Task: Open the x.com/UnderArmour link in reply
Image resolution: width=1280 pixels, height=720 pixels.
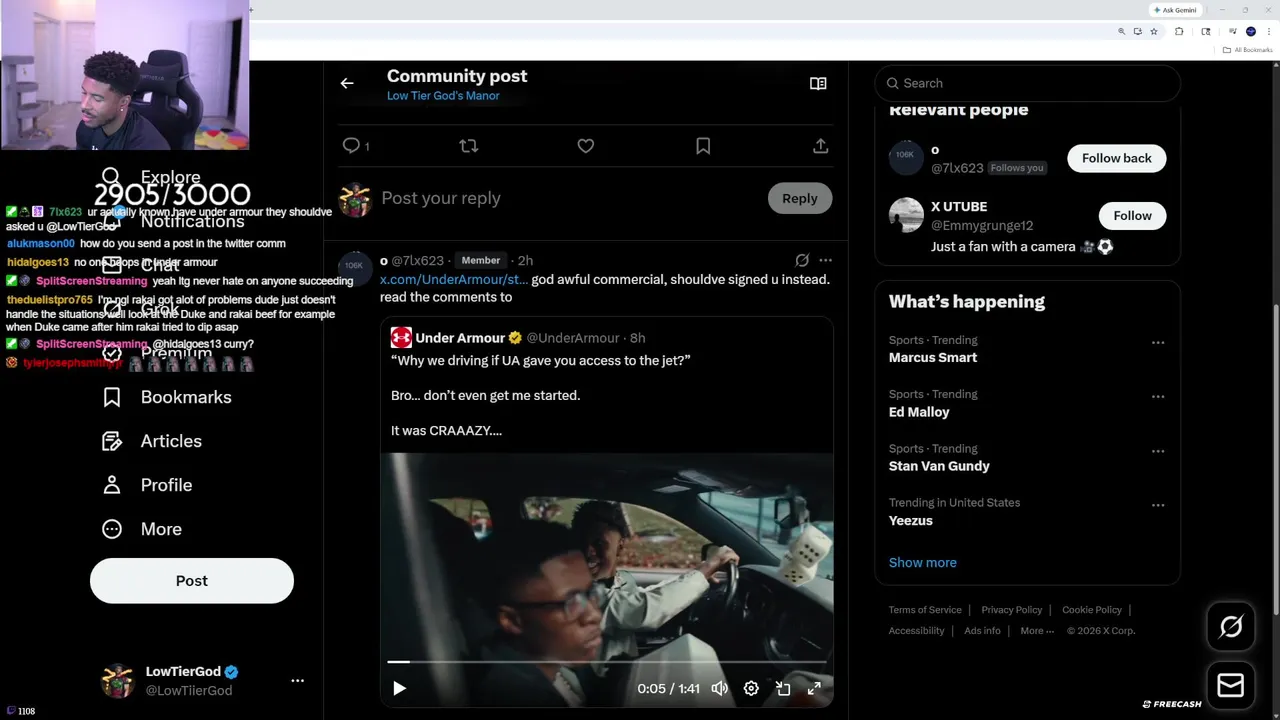Action: [454, 279]
